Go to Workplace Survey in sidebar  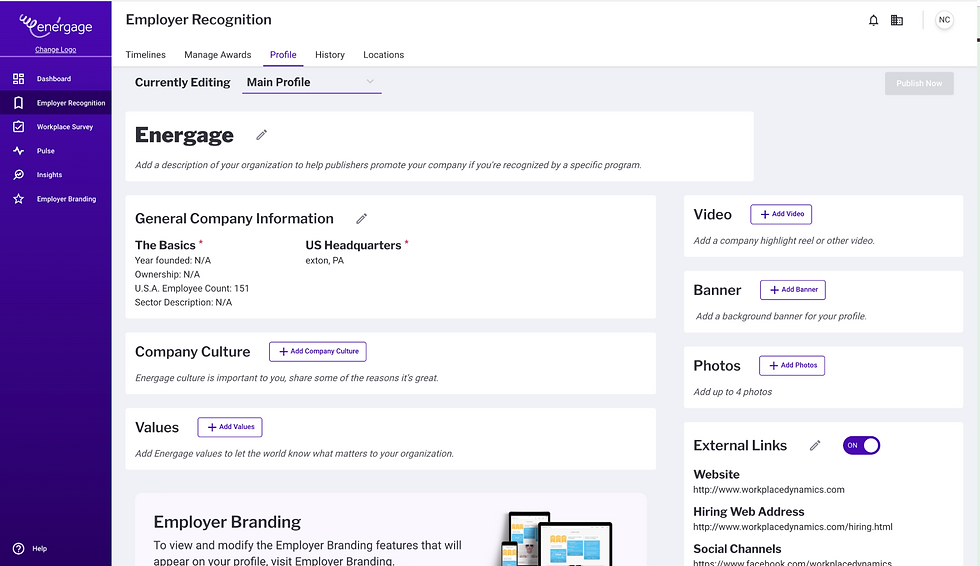pyautogui.click(x=64, y=127)
